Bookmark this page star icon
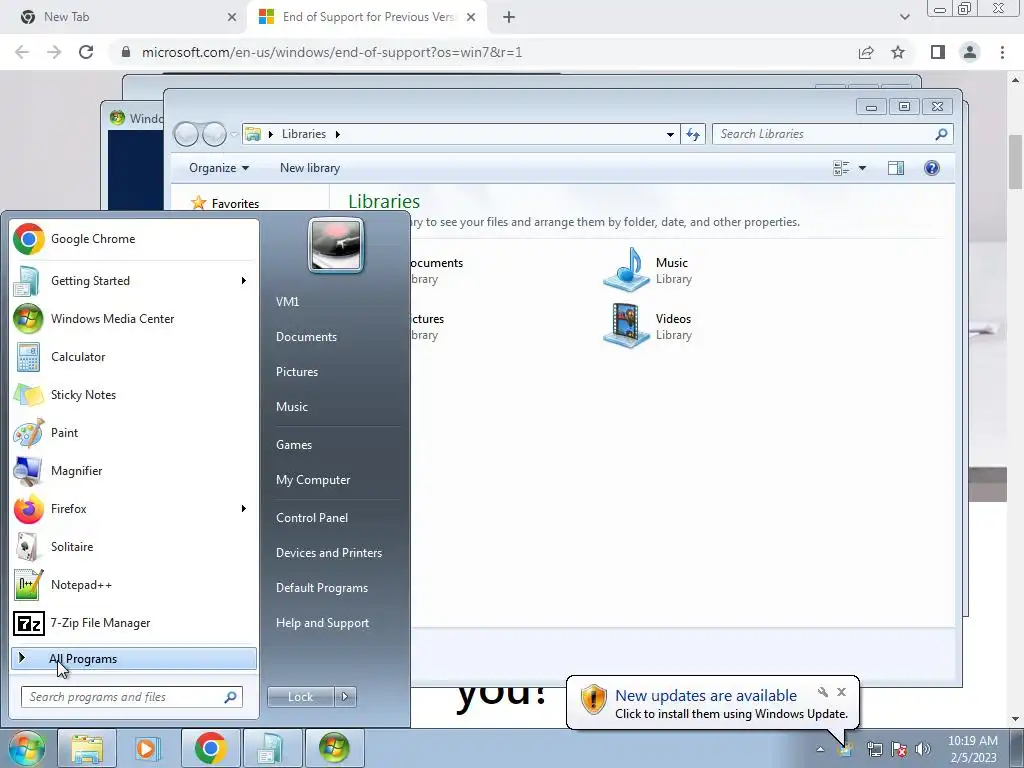Image resolution: width=1024 pixels, height=768 pixels. [899, 52]
